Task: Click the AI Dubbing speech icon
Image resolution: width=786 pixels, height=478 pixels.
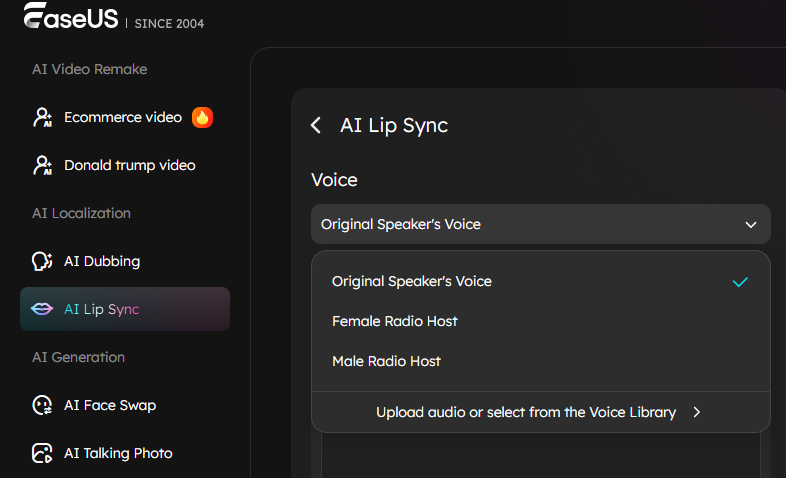Action: coord(42,261)
